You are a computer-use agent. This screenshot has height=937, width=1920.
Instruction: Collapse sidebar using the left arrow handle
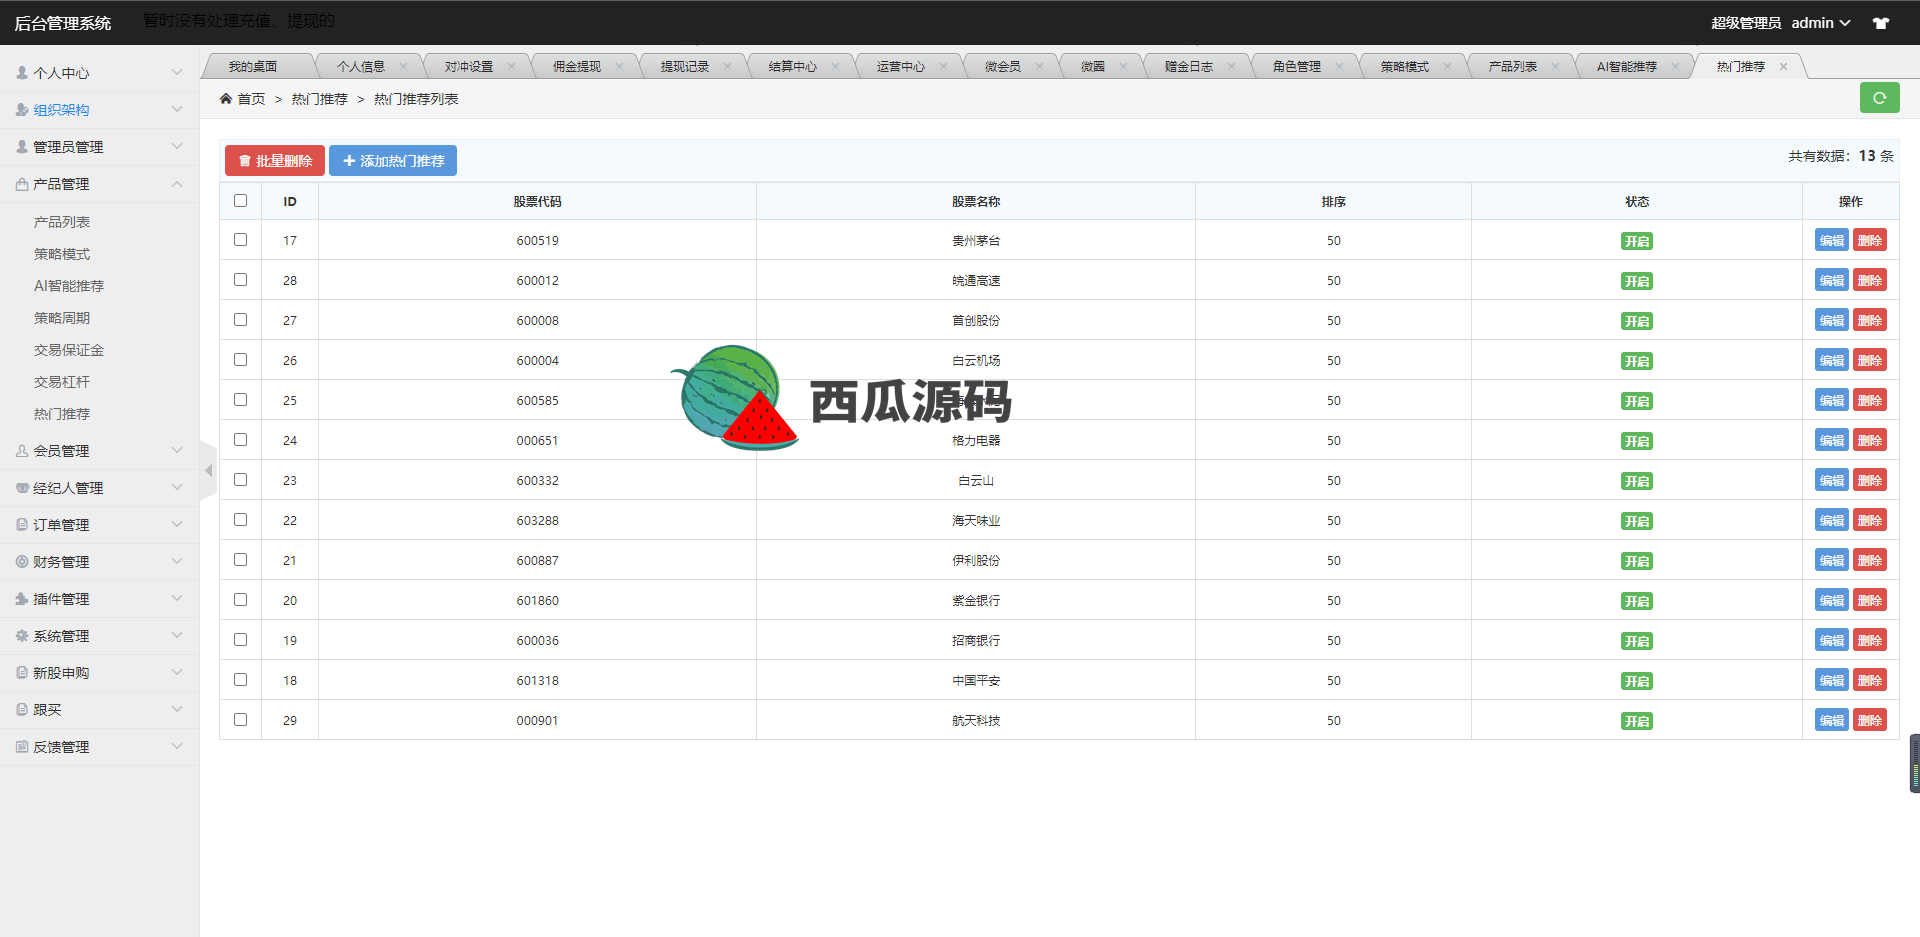[208, 470]
